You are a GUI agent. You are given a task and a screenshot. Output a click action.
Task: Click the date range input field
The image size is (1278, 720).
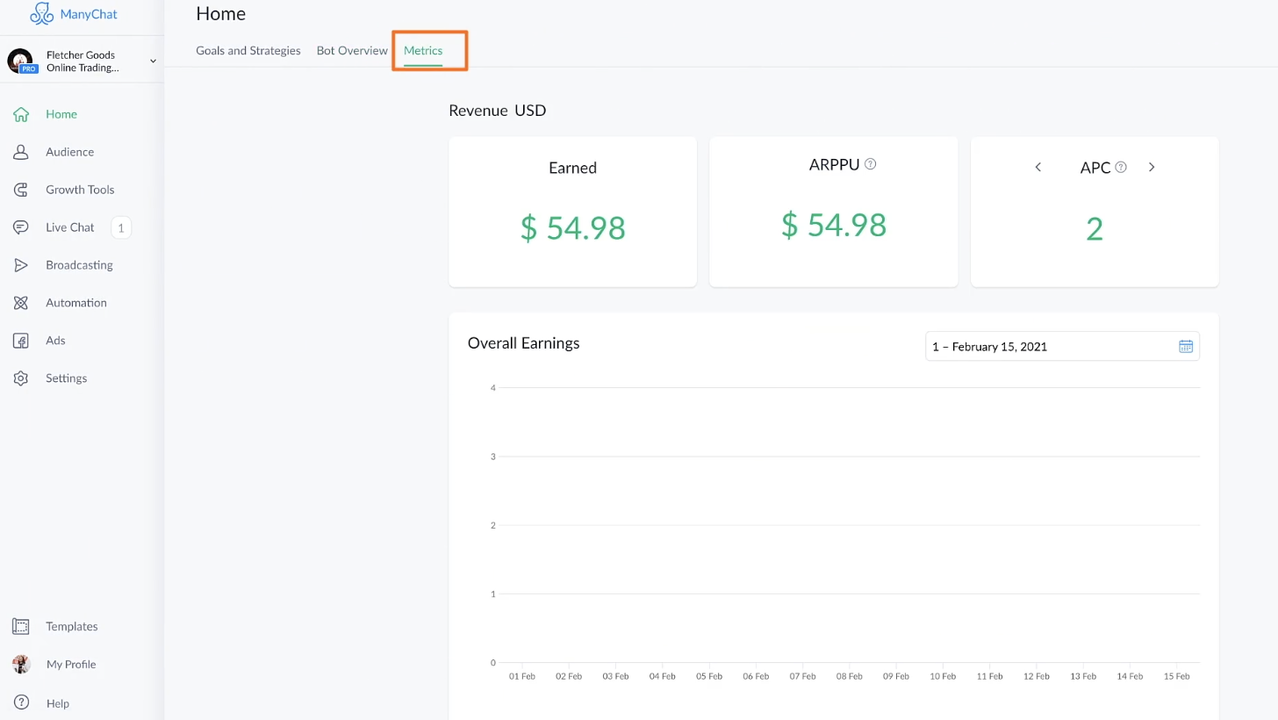point(1050,346)
